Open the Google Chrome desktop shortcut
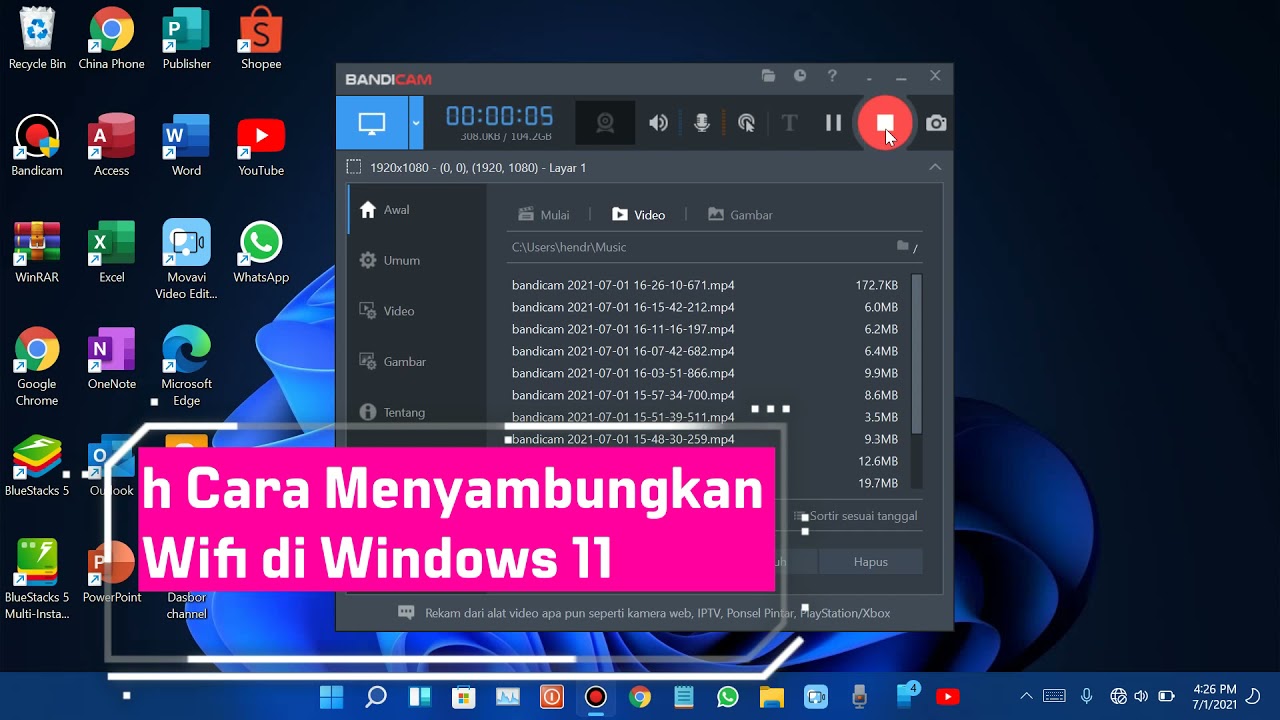The image size is (1280, 720). tap(37, 367)
